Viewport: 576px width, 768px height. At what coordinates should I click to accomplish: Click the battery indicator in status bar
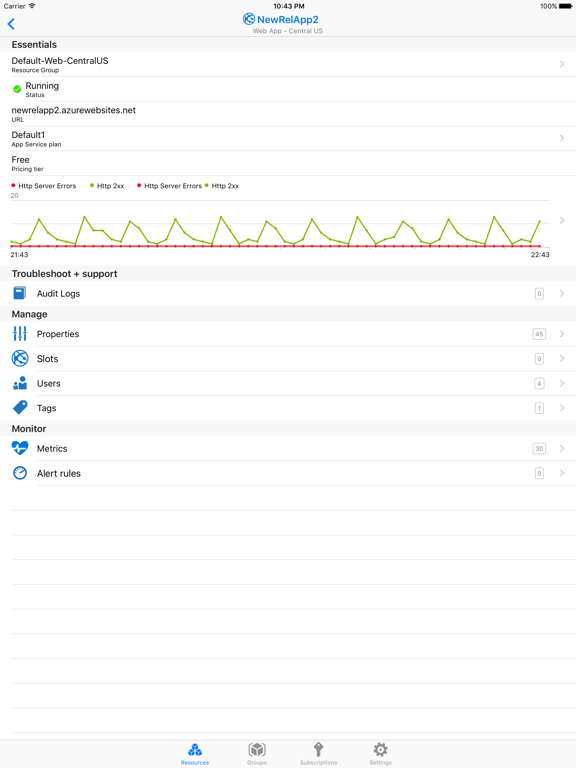click(x=565, y=6)
